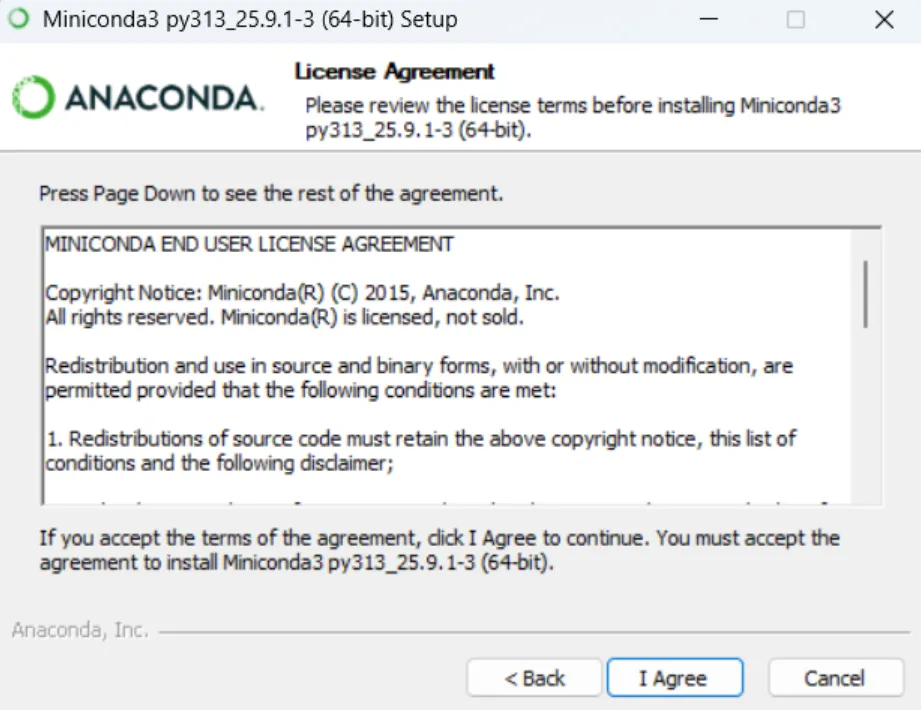Viewport: 921px width, 710px height.
Task: Click the Miniconda installer icon in title bar
Action: (x=18, y=19)
